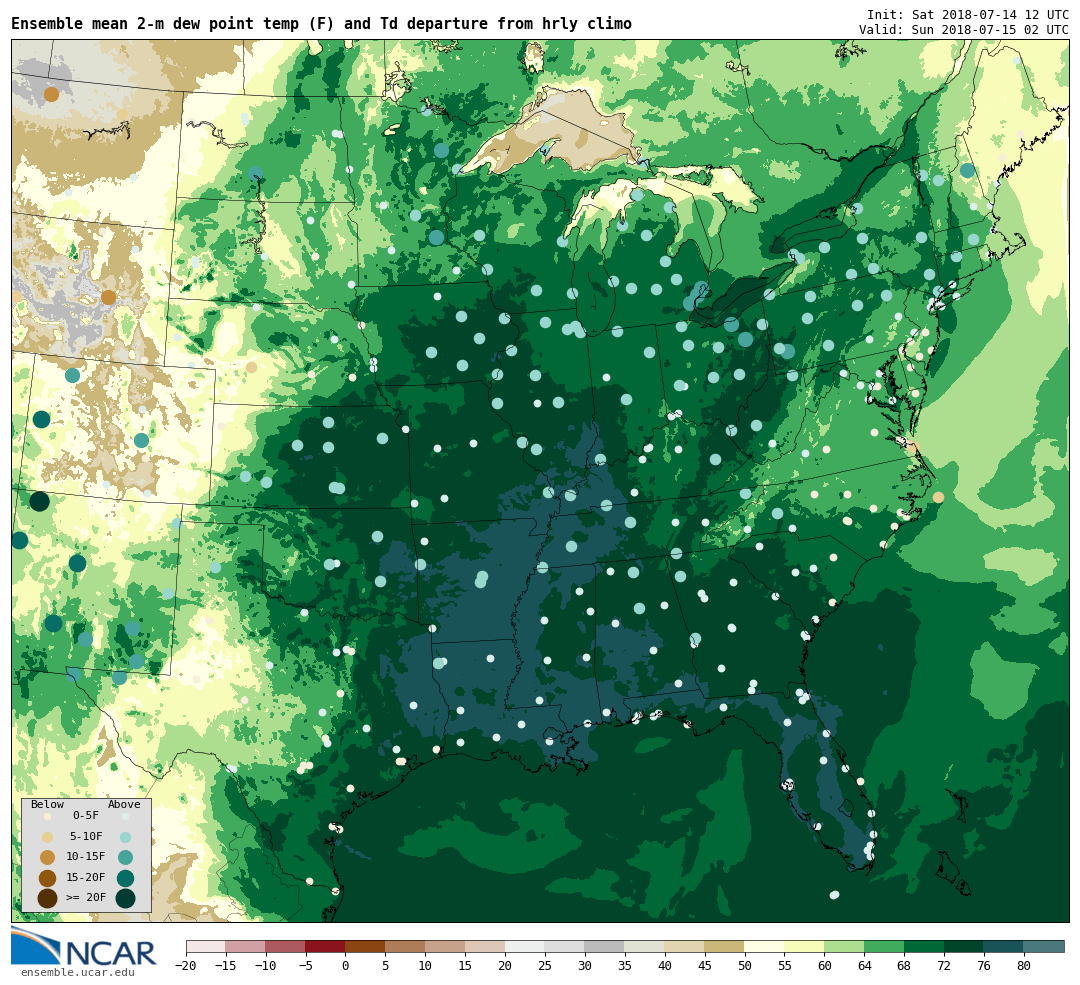Click the 10-15F below tan legend circle
Screen dimensions: 1080x985
coord(47,857)
